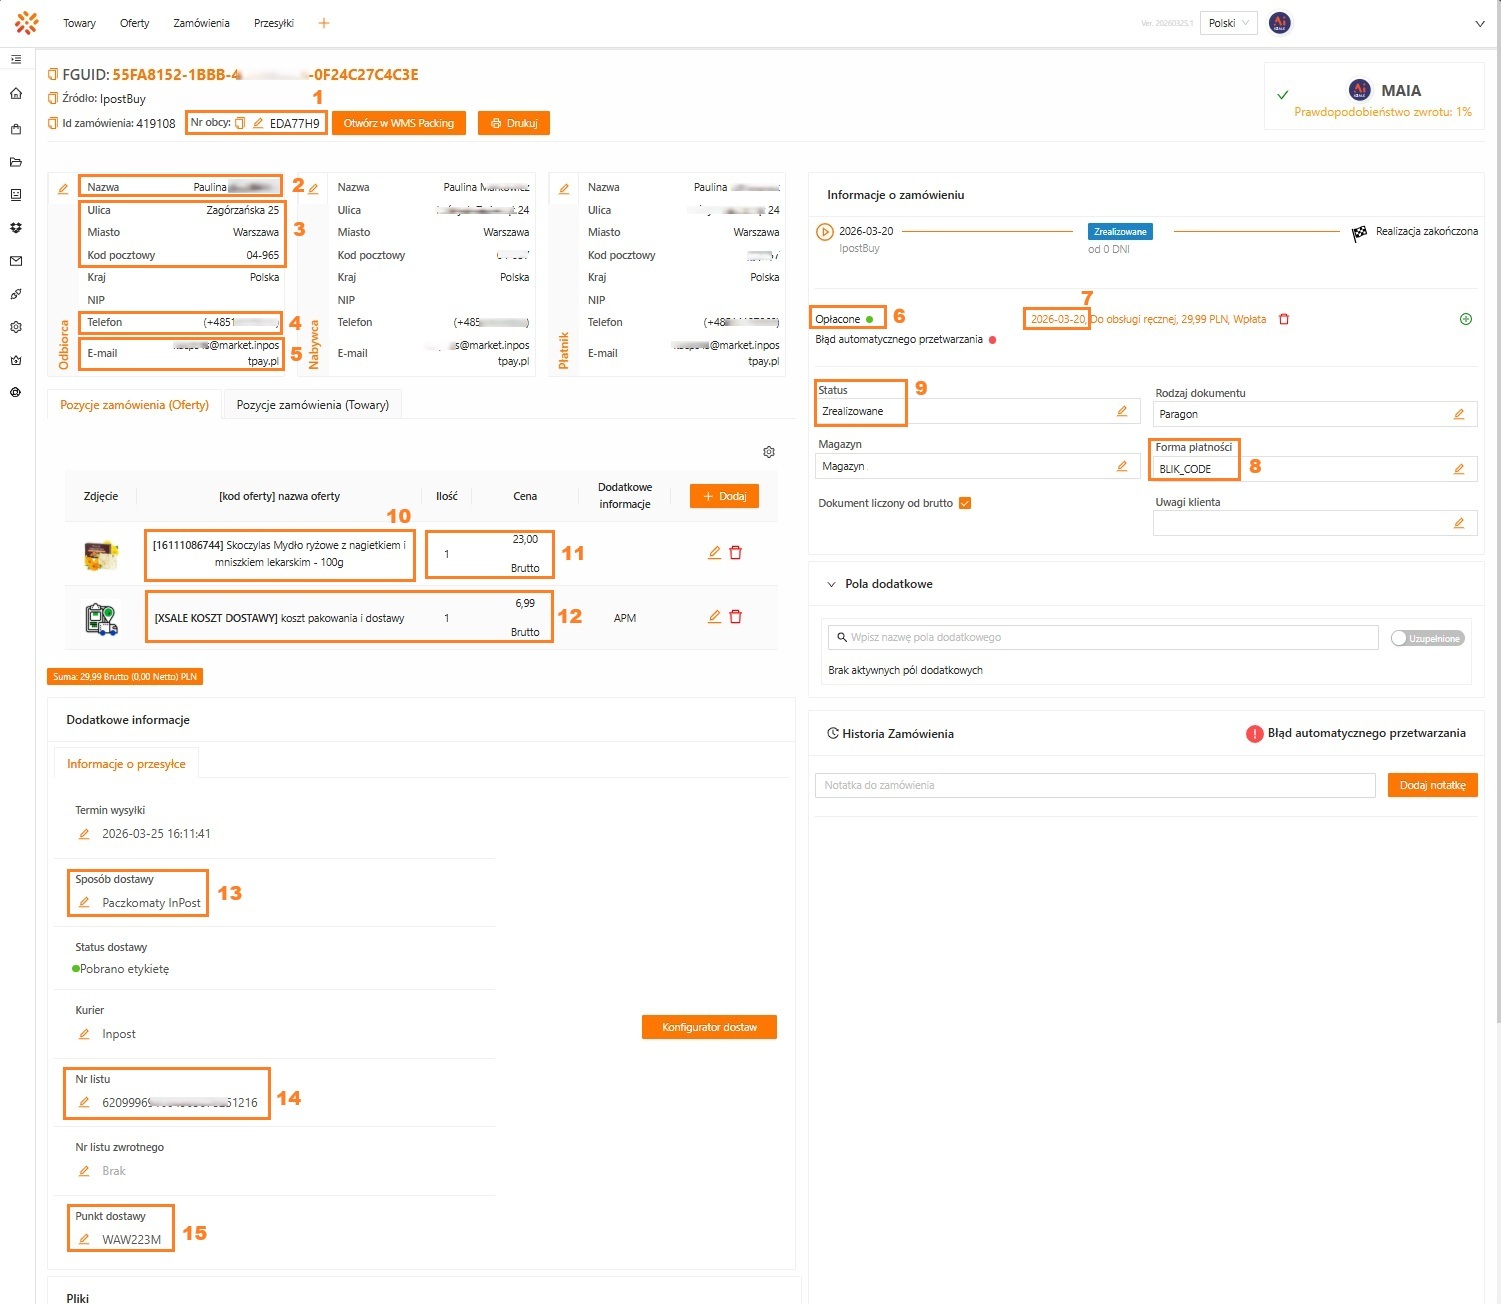Edit the Forma płatności field
The height and width of the screenshot is (1304, 1501).
coord(1458,469)
